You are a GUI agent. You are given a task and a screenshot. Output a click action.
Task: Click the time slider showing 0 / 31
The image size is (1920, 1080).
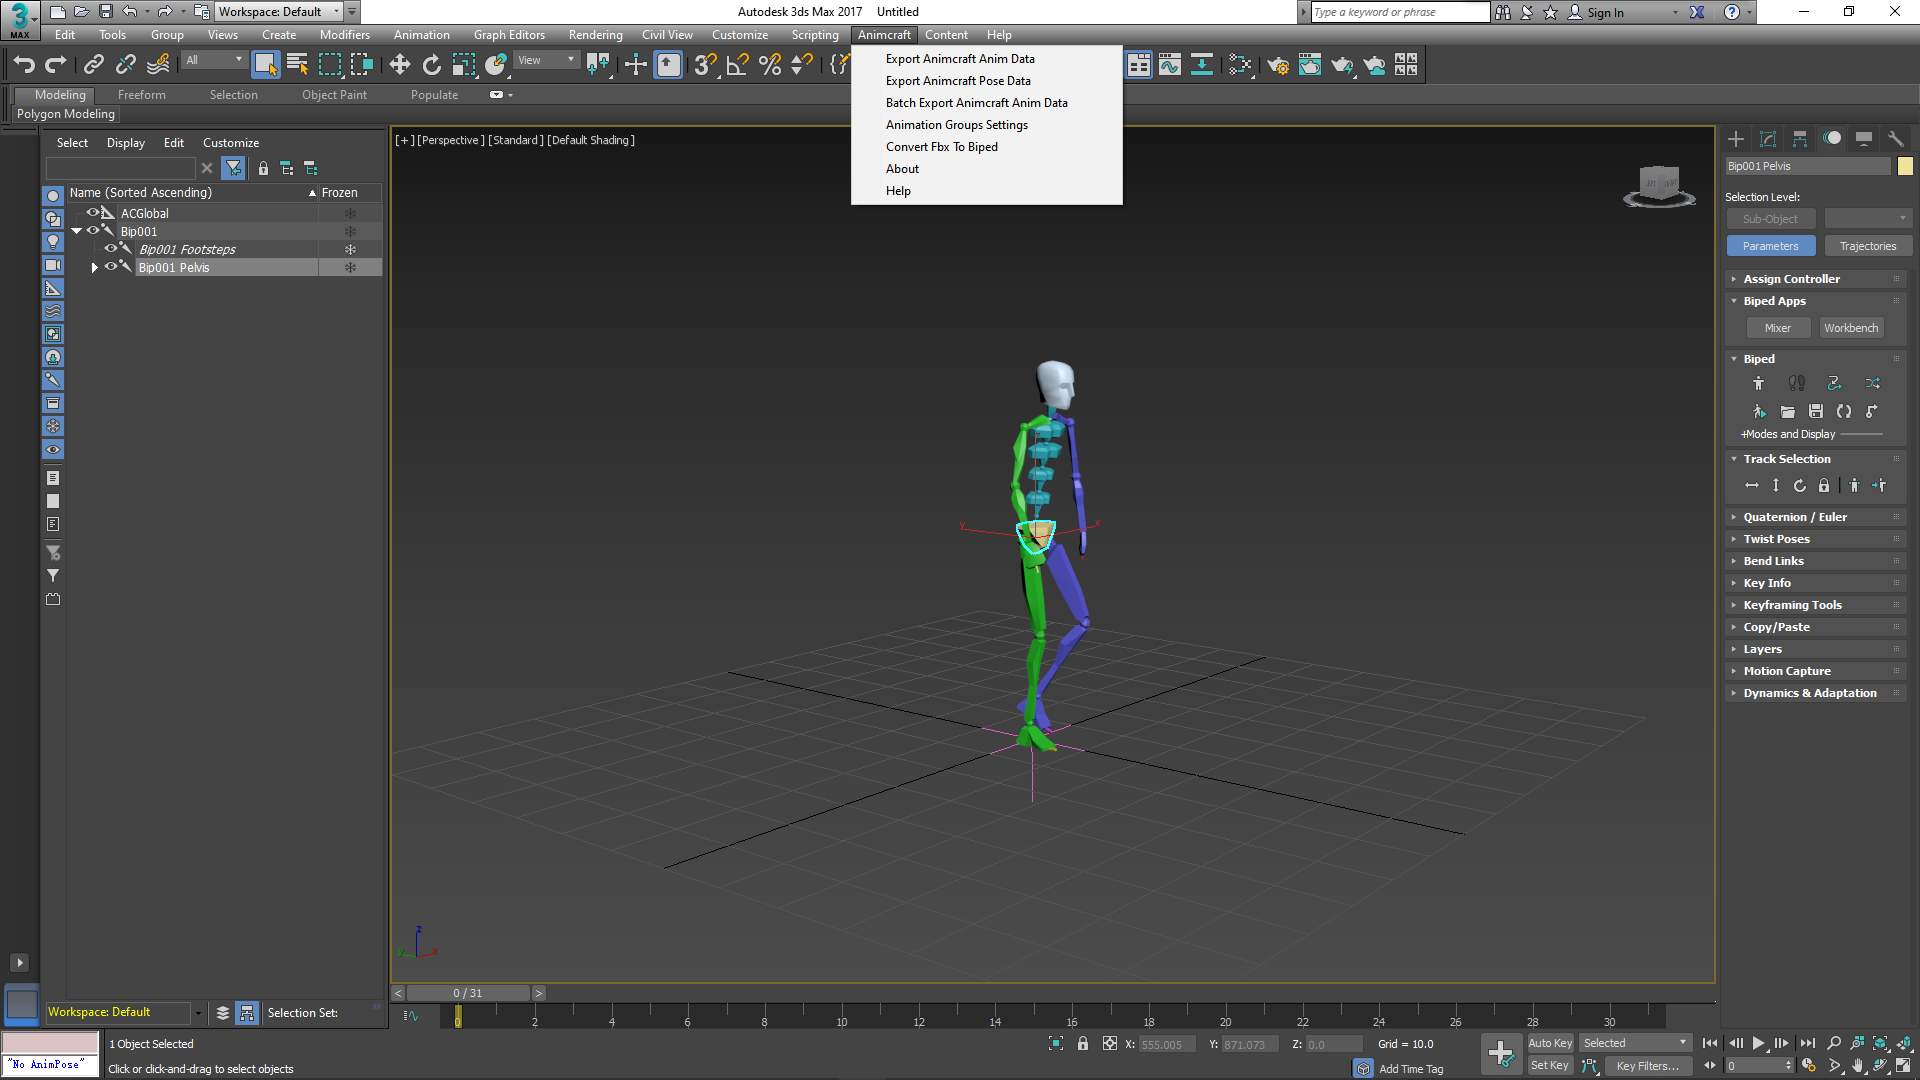pos(468,993)
